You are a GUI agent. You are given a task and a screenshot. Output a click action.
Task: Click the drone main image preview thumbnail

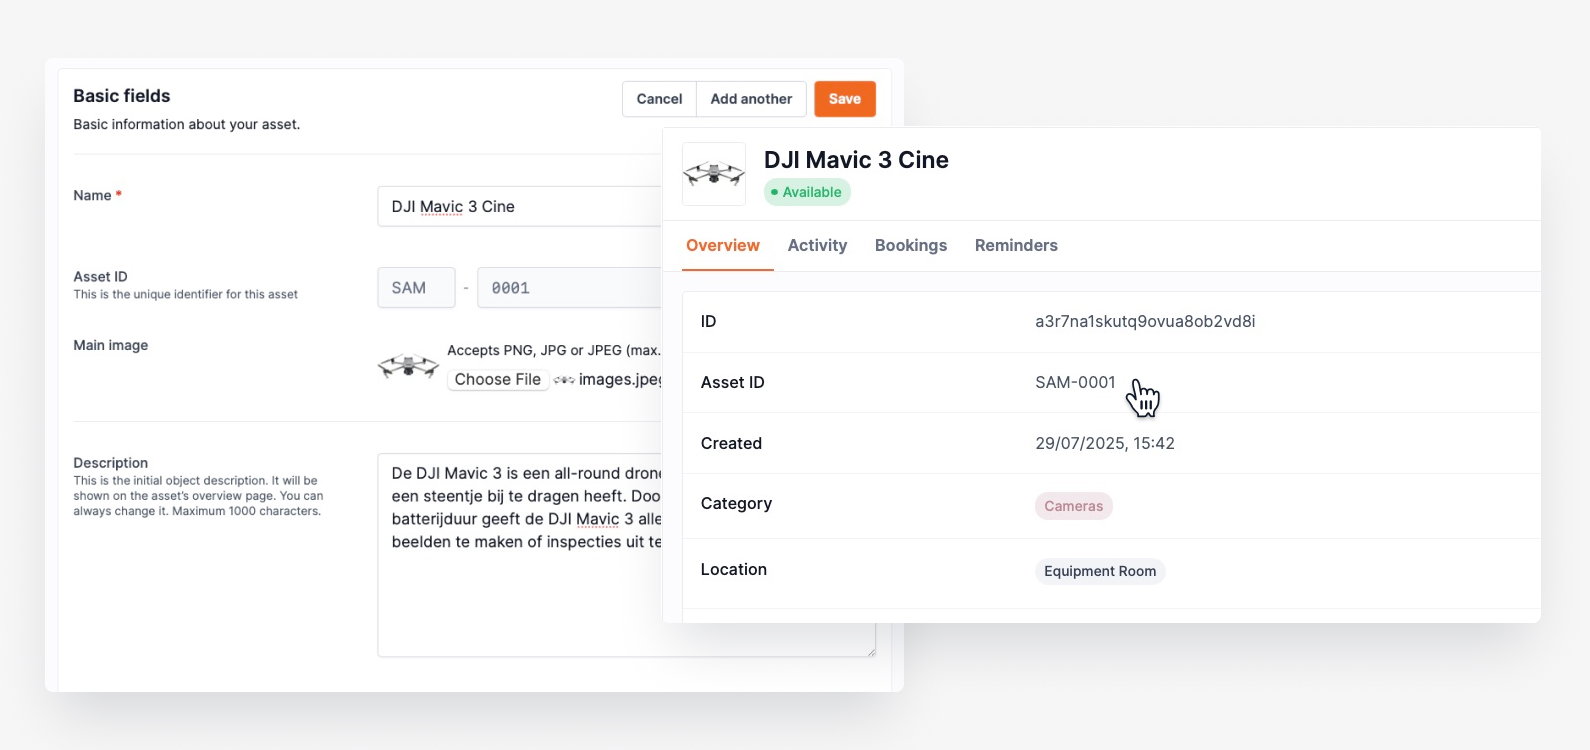point(408,366)
